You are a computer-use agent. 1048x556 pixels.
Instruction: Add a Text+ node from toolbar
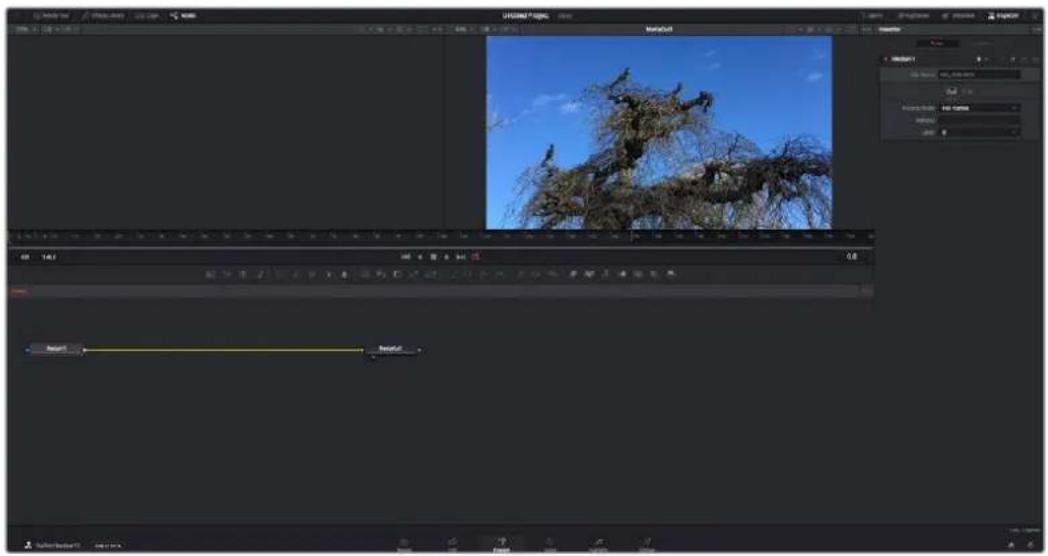click(x=243, y=274)
